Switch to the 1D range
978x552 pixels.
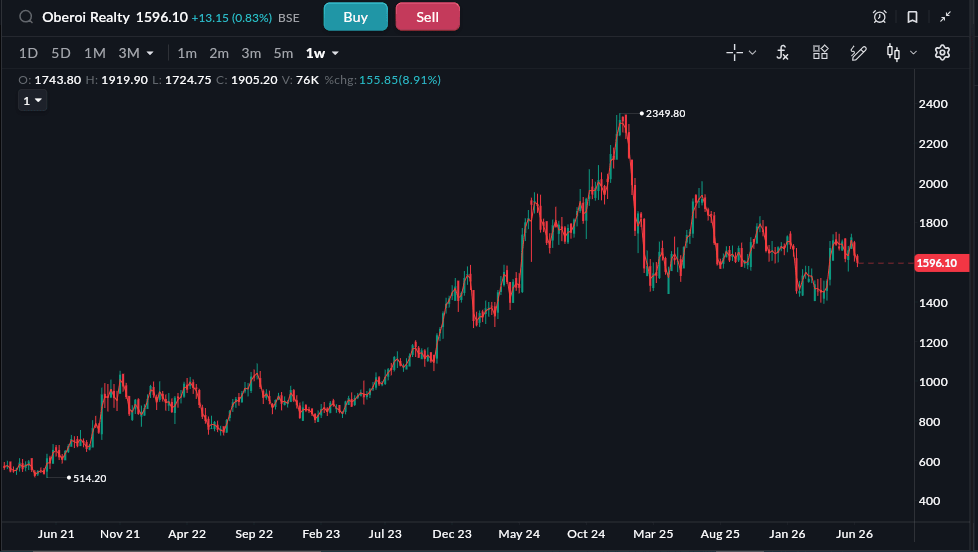28,53
